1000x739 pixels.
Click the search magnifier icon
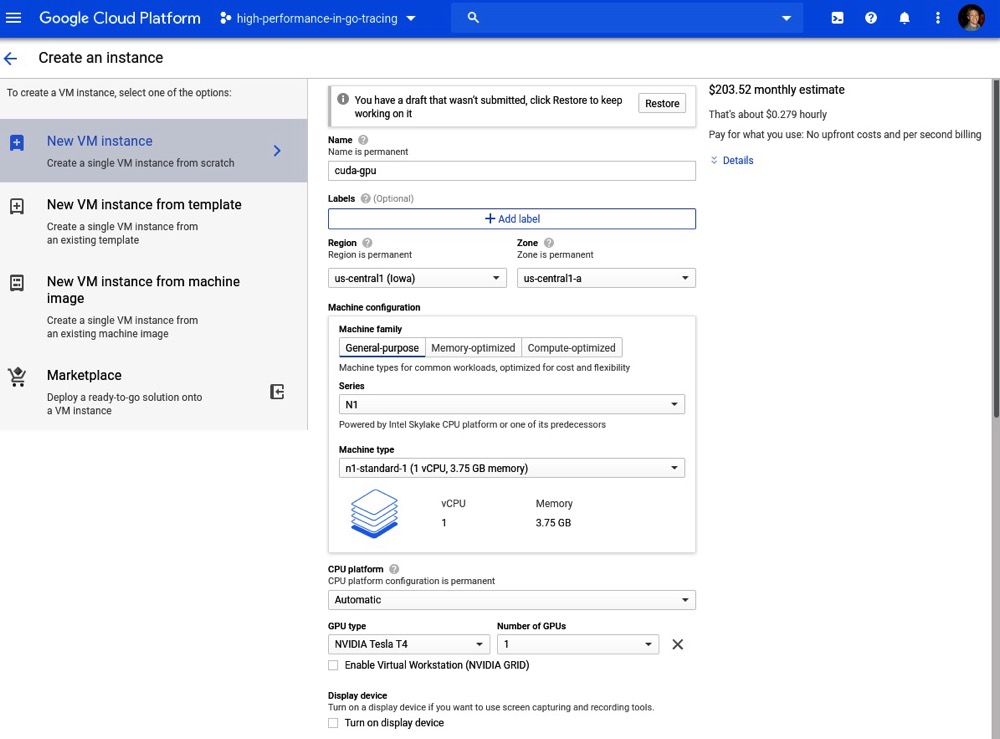tap(473, 18)
